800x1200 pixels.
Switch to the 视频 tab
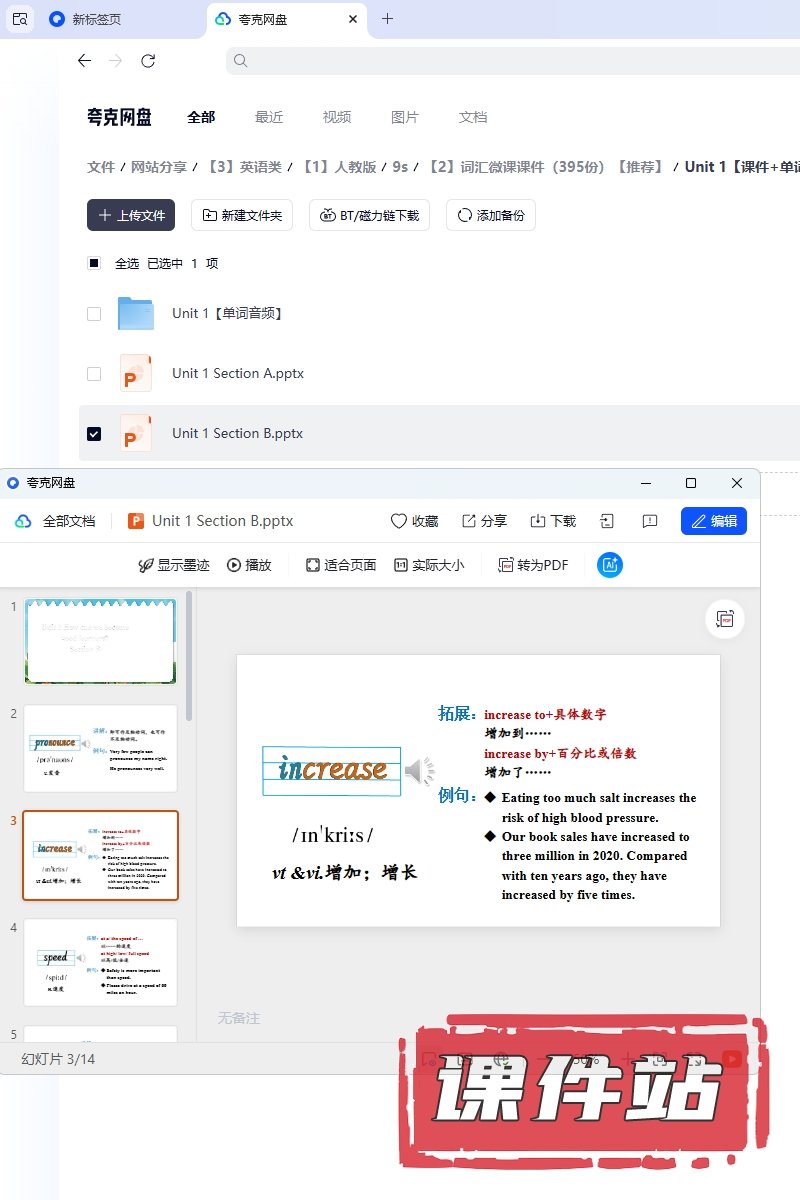337,117
